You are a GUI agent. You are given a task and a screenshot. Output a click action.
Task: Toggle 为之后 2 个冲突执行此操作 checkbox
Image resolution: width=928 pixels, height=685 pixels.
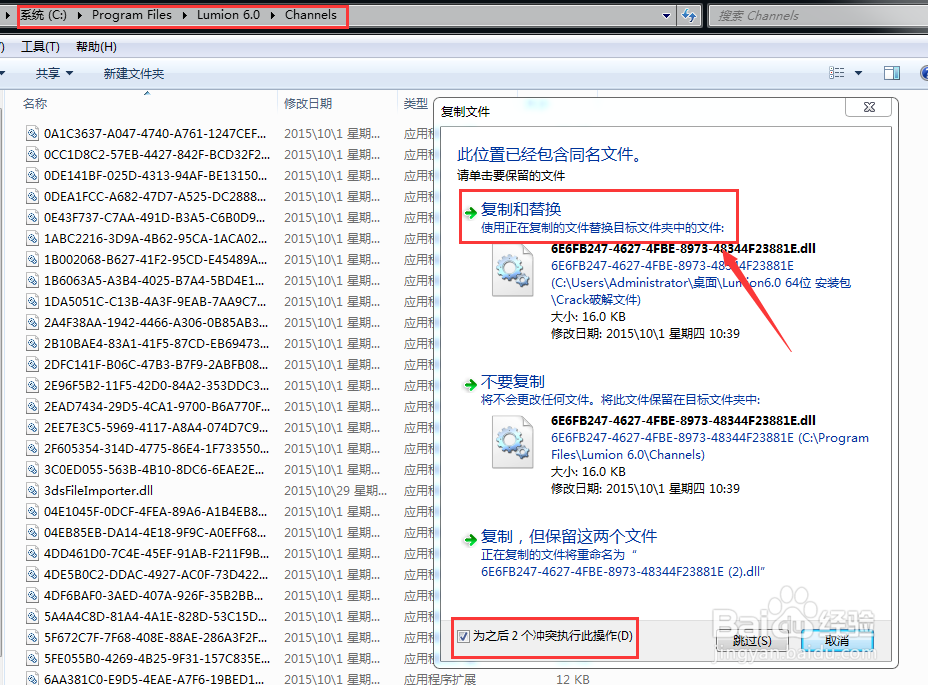click(463, 636)
